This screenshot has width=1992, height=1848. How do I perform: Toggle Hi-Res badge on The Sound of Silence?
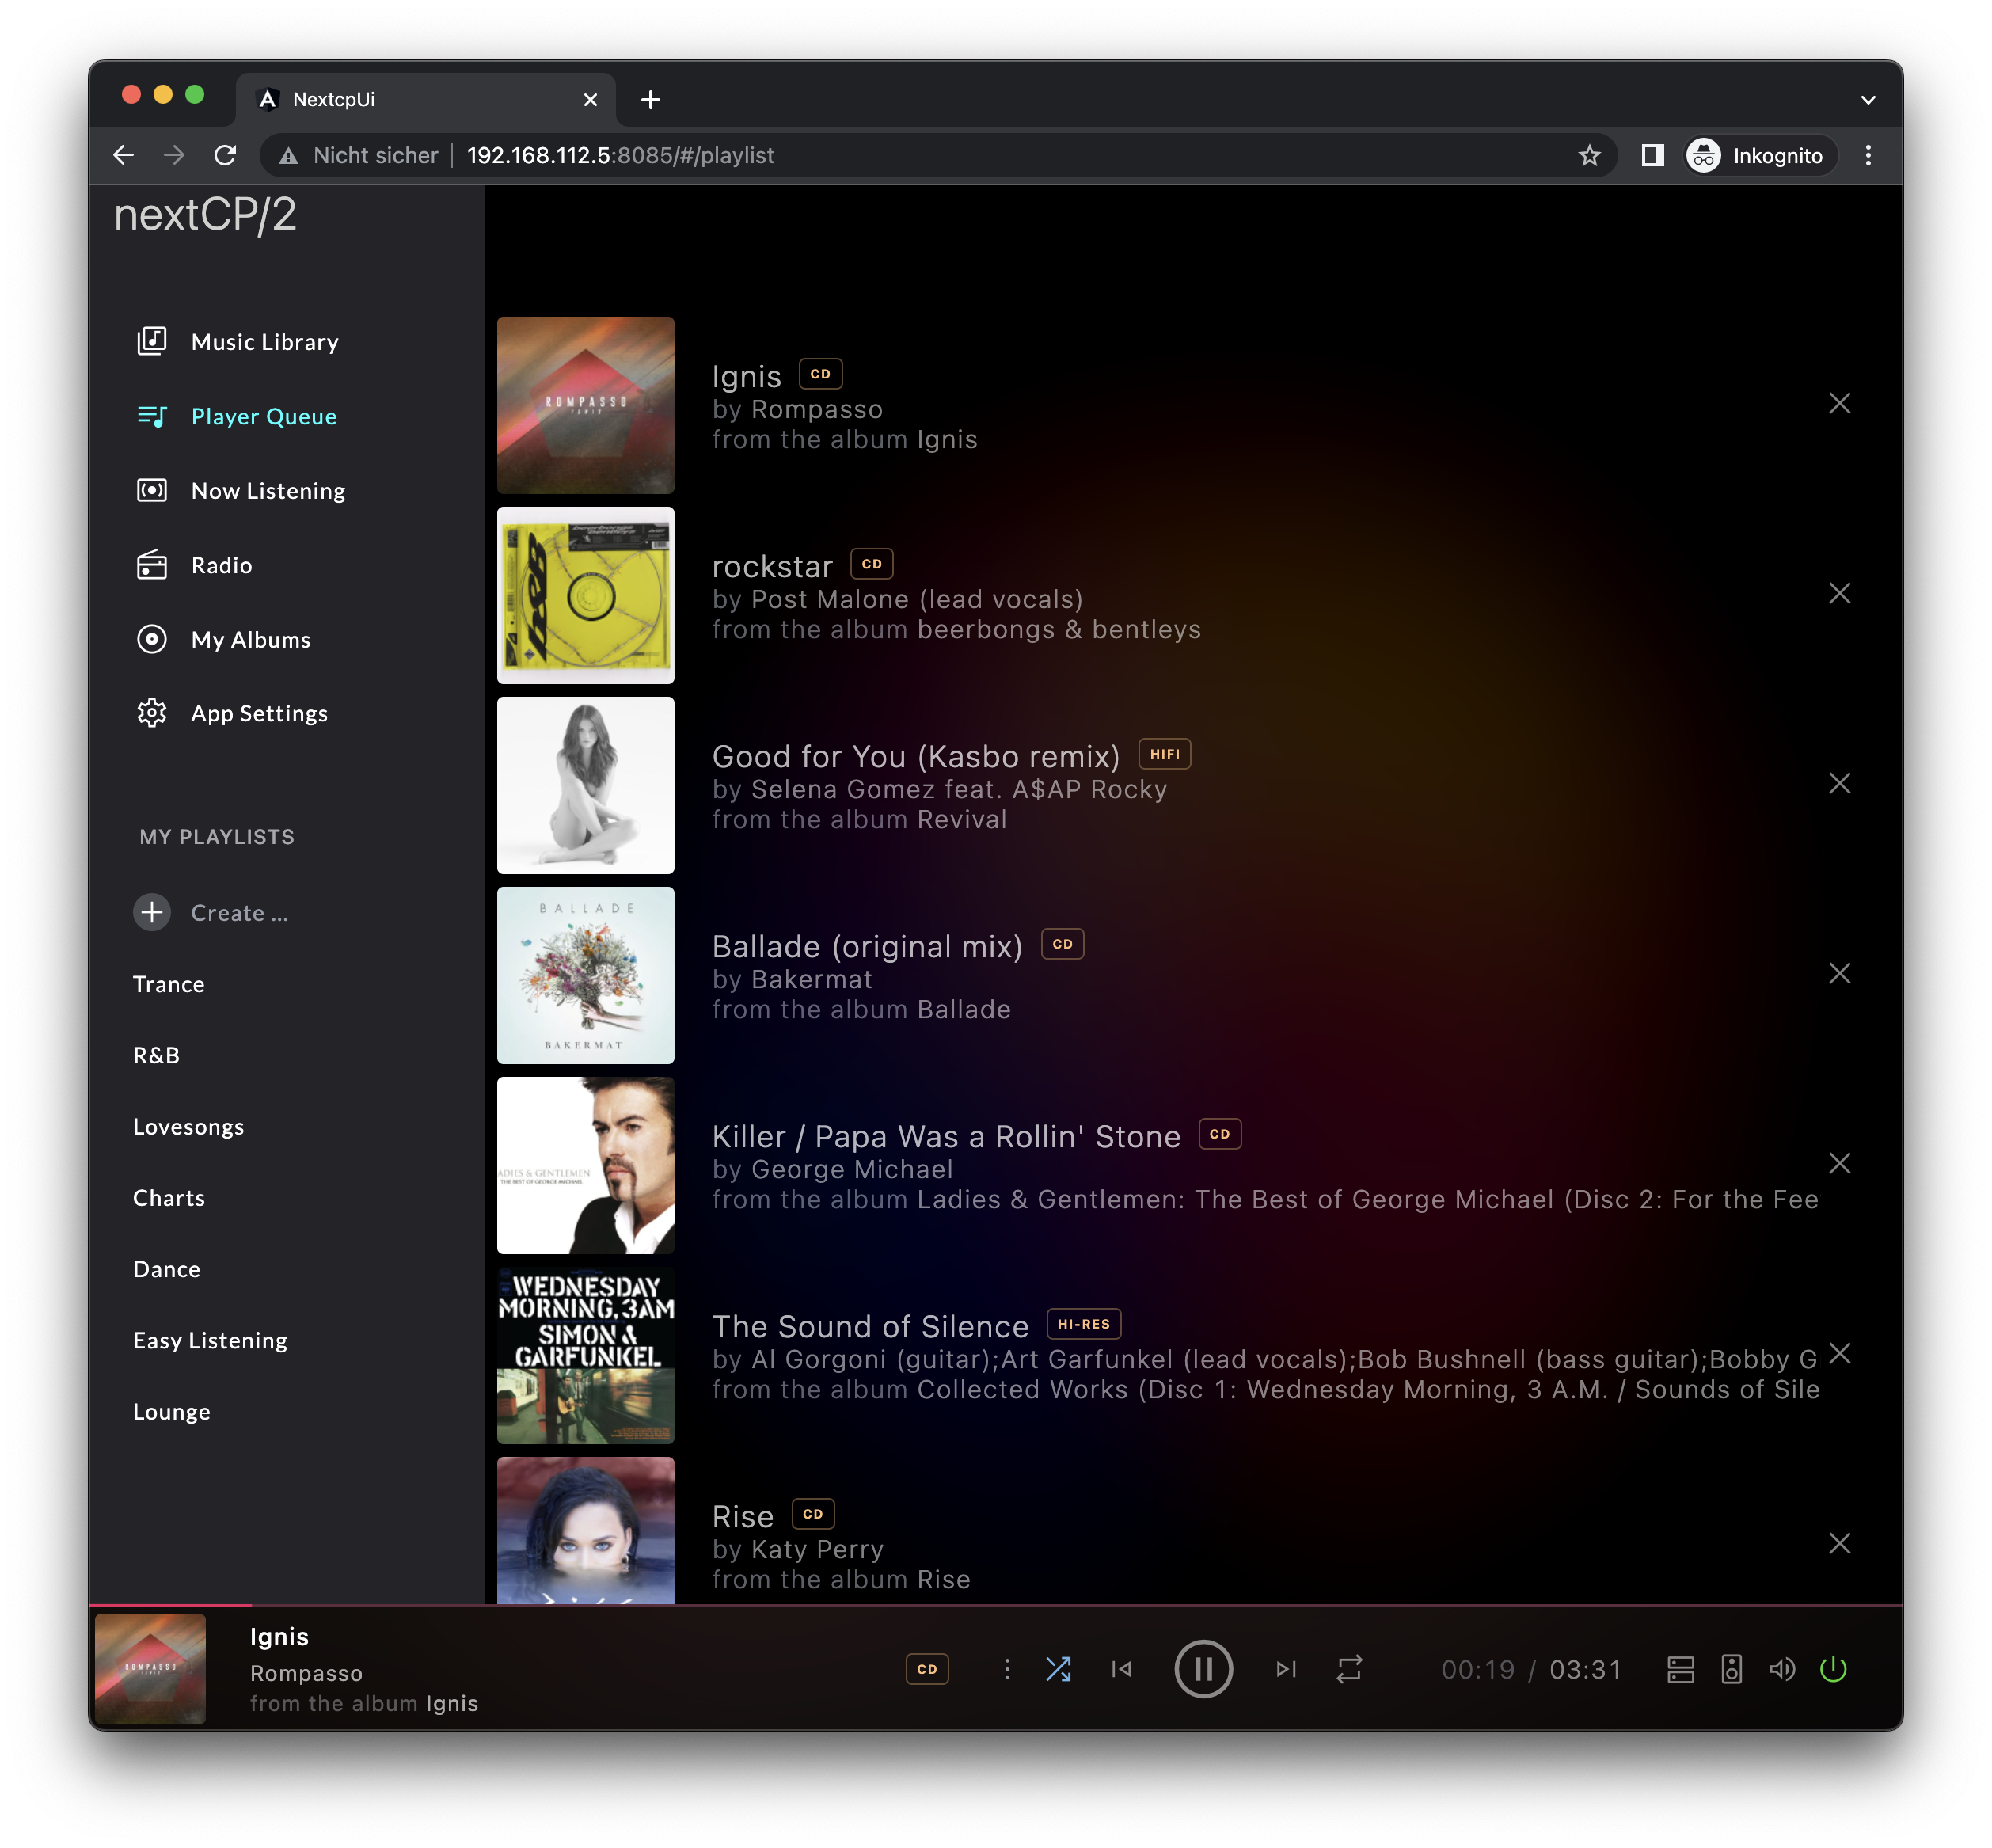pos(1084,1325)
